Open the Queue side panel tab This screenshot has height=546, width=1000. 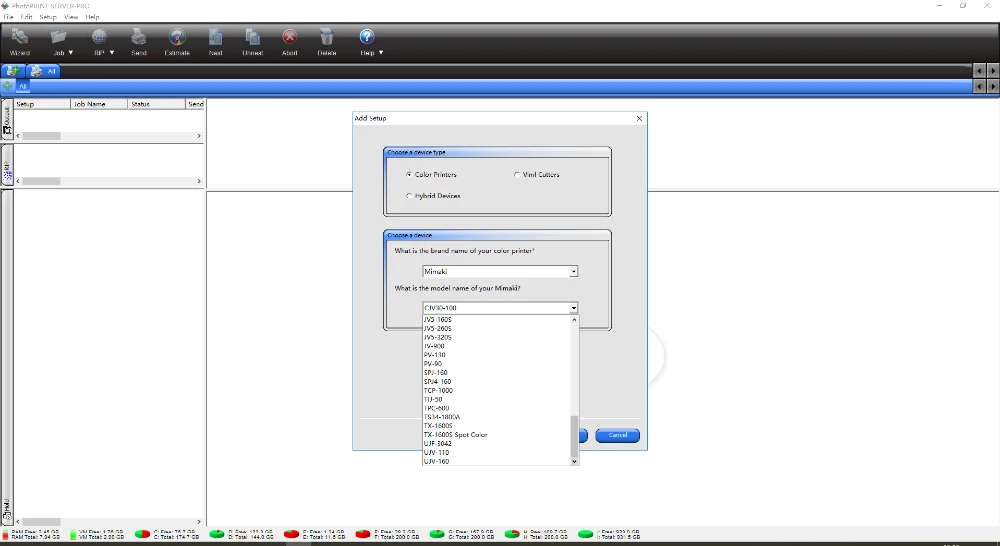coord(7,119)
